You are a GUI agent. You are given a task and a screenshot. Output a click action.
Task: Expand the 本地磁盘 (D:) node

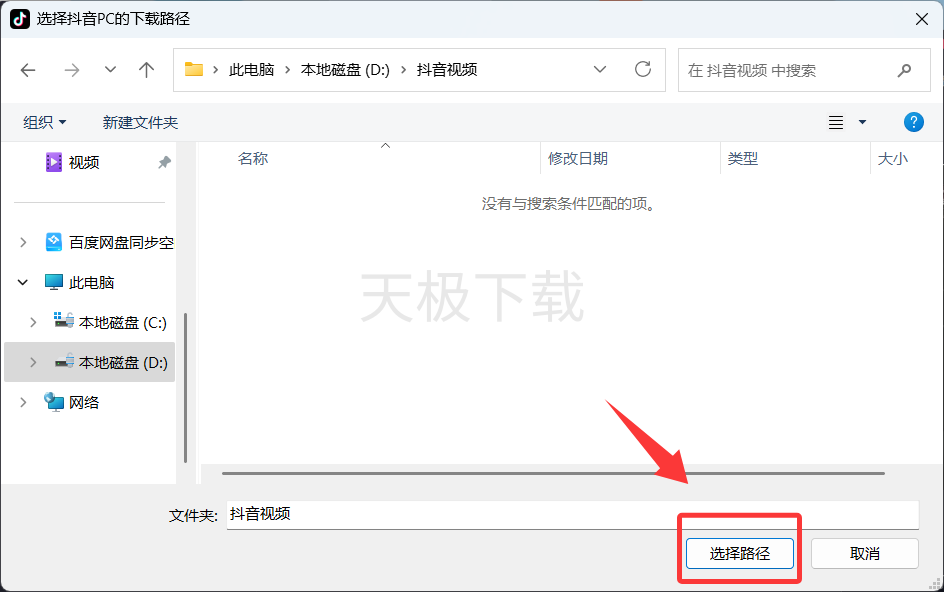point(33,362)
